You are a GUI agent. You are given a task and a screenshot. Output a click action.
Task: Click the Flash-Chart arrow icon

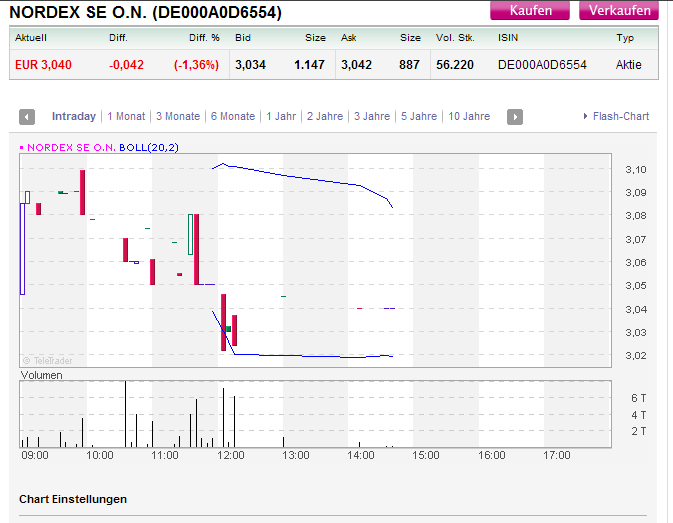tap(585, 116)
